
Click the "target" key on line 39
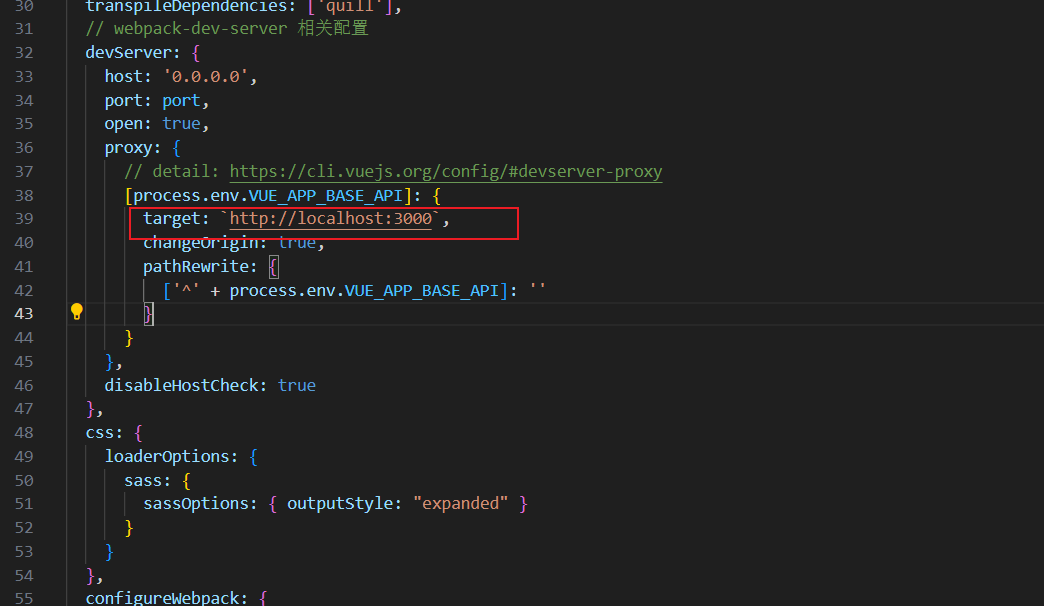[172, 218]
